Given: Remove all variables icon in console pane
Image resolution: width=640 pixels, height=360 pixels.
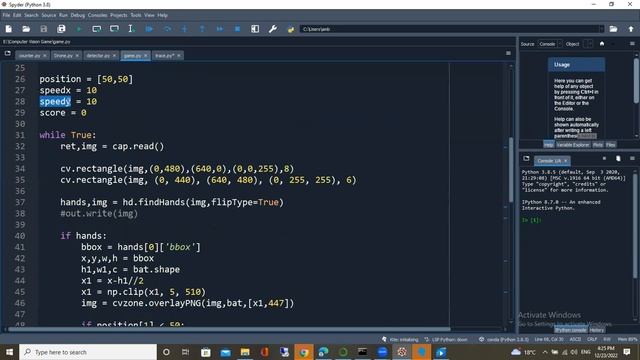Looking at the screenshot, I should (618, 158).
